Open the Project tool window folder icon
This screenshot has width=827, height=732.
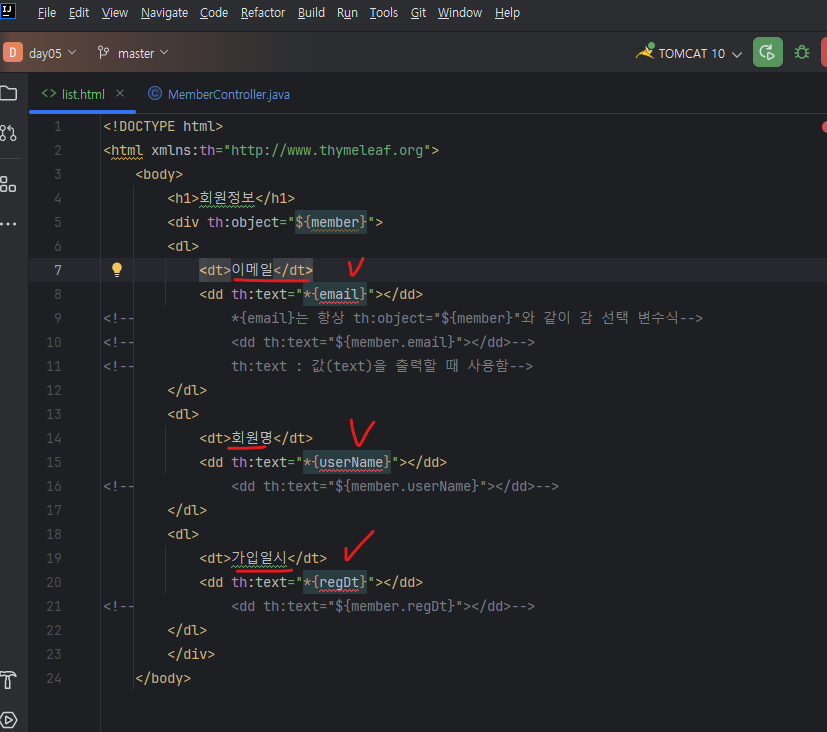pyautogui.click(x=8, y=94)
